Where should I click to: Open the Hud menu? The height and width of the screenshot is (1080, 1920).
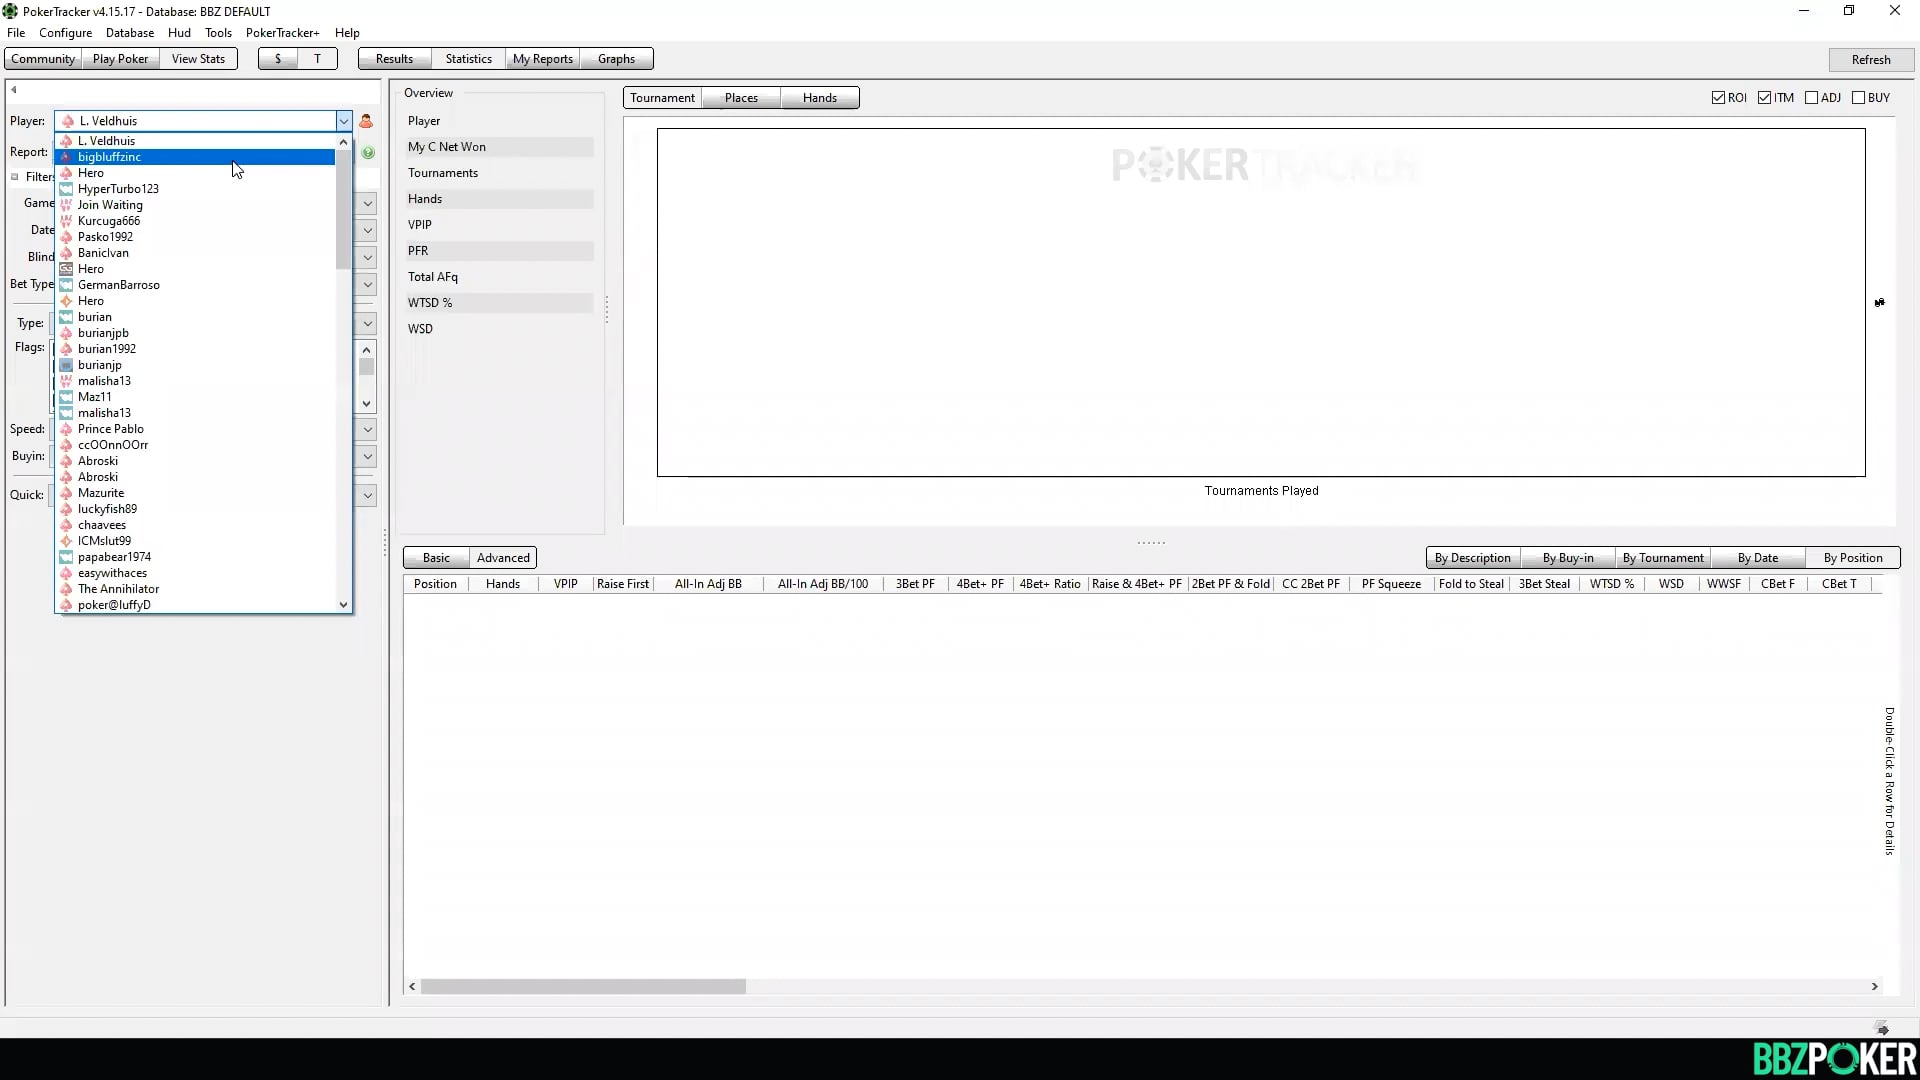pyautogui.click(x=179, y=33)
